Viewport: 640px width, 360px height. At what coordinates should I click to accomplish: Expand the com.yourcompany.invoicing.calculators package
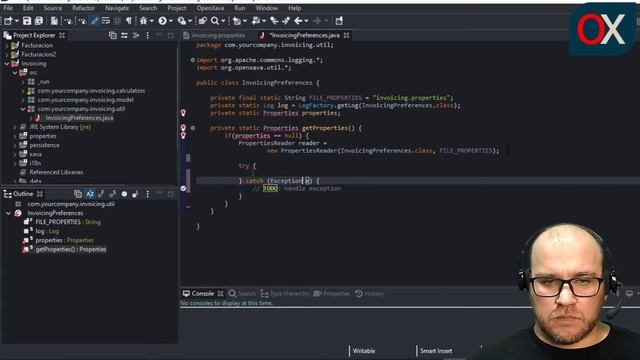click(23, 91)
